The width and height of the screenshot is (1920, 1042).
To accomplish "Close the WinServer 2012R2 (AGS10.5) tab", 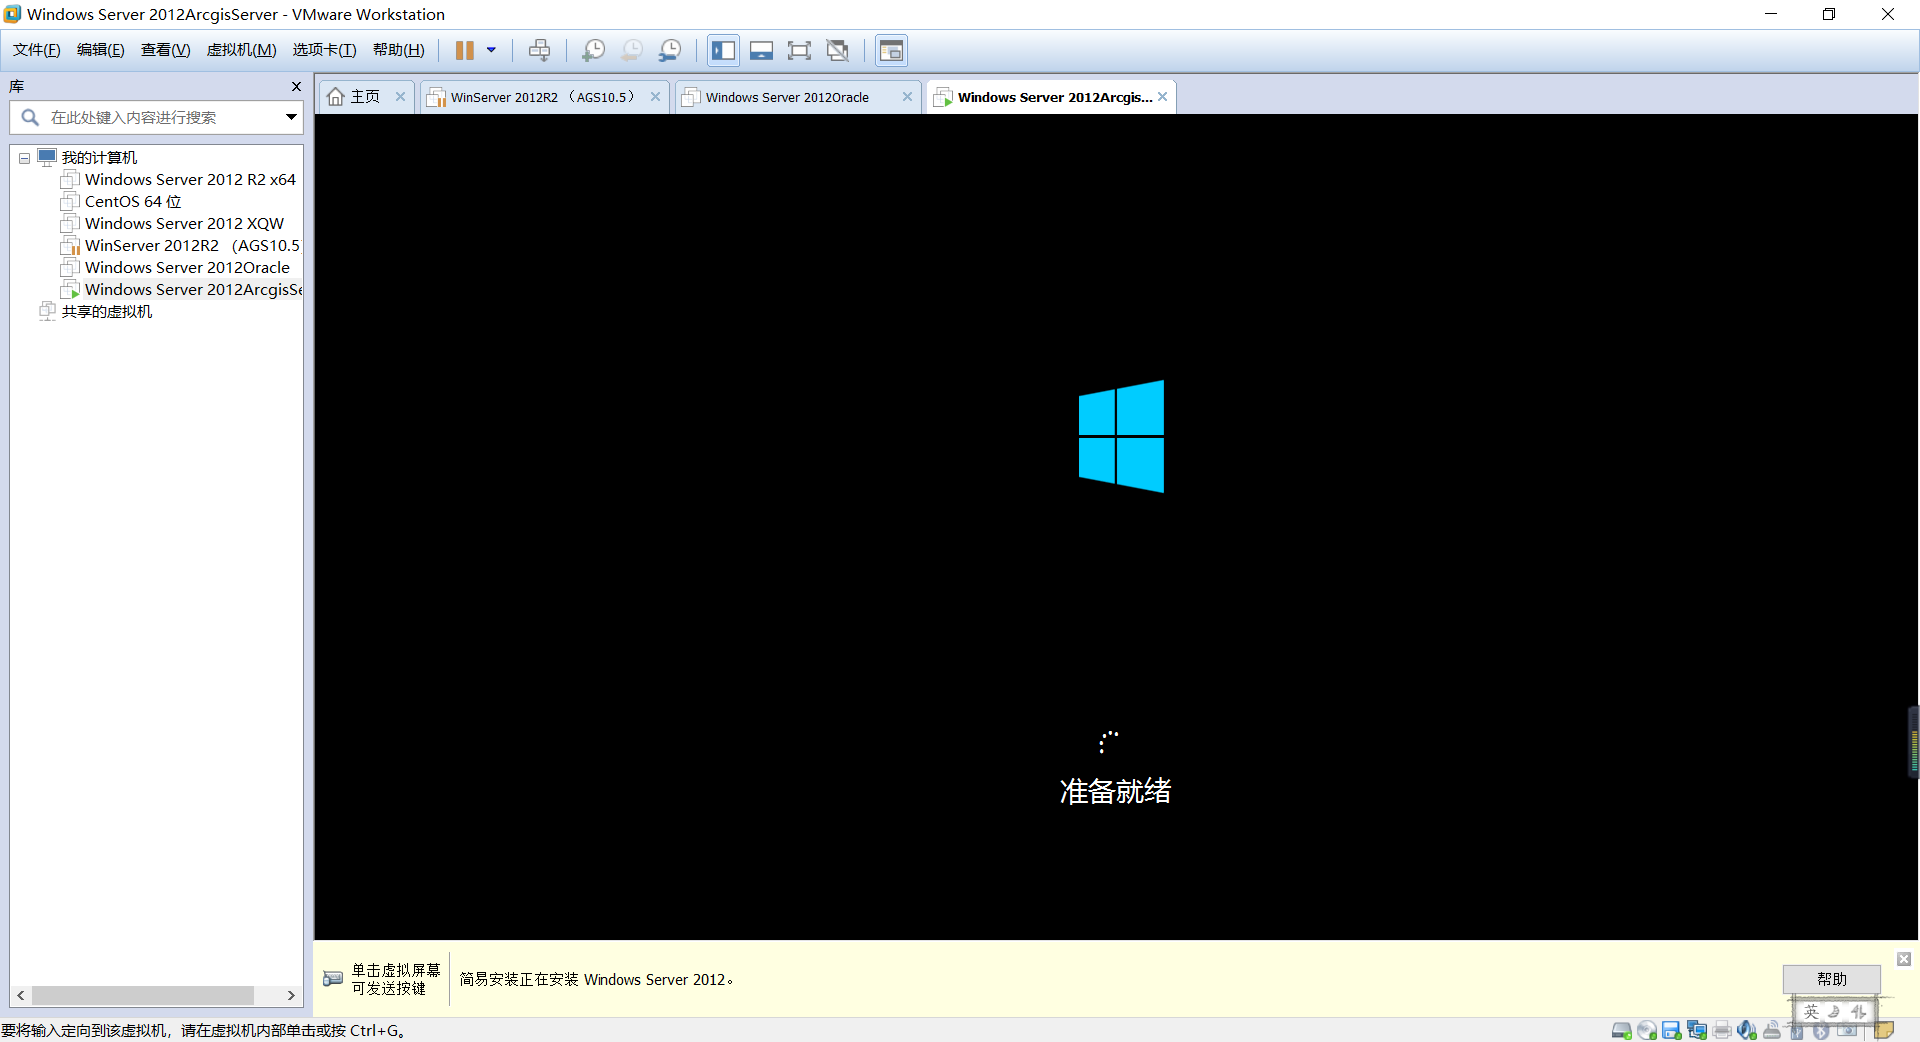I will pos(655,97).
